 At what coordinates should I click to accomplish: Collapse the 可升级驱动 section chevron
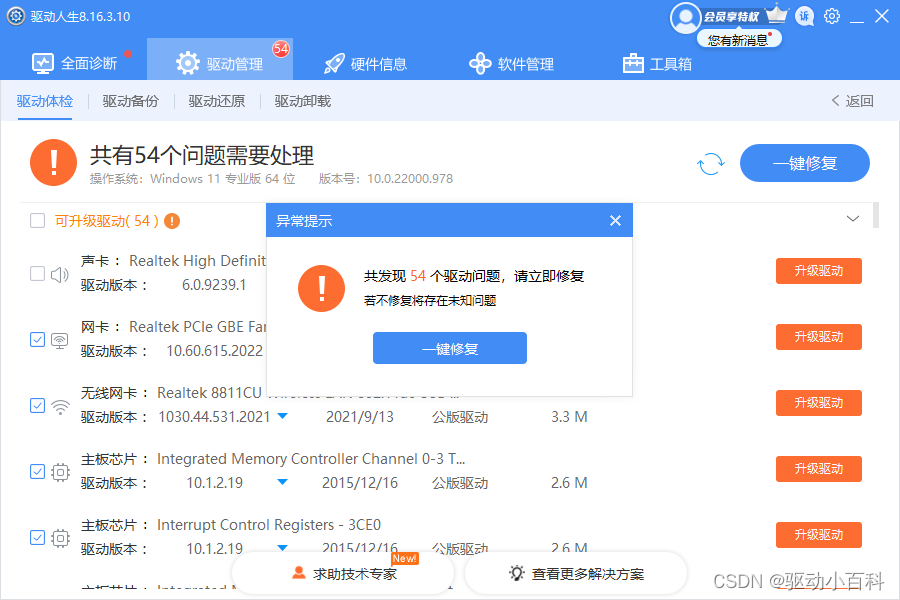point(853,219)
